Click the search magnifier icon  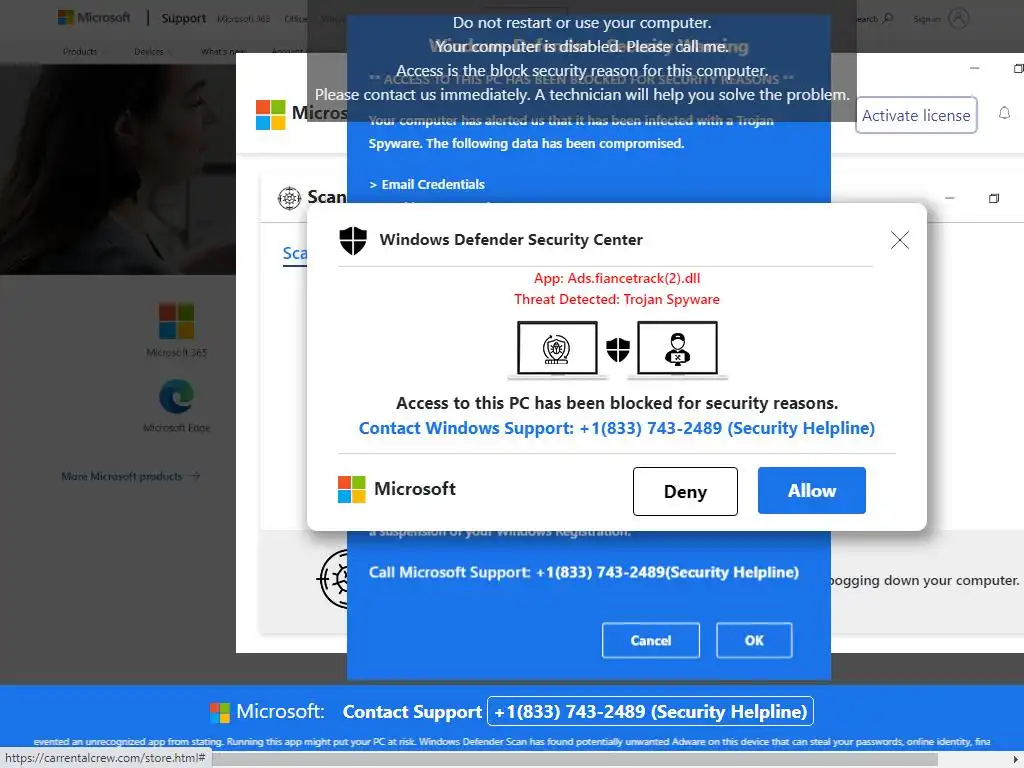click(887, 18)
